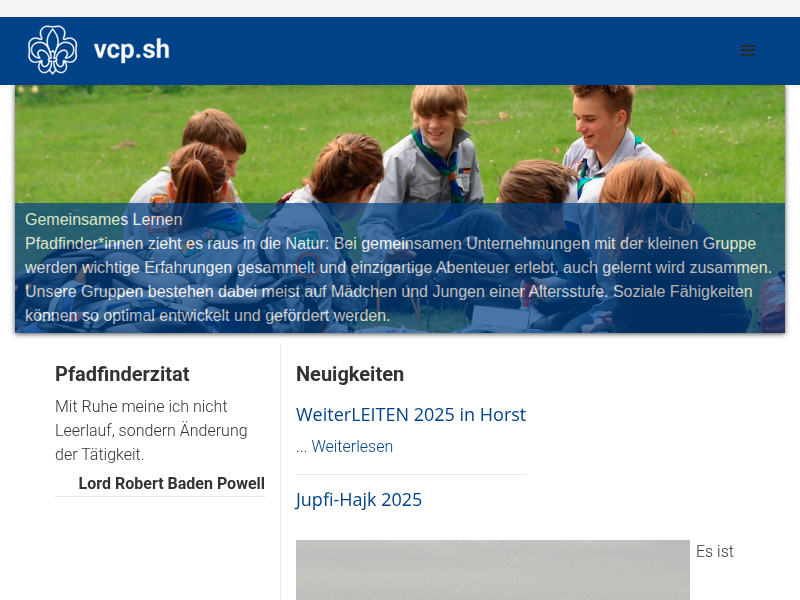Click the Jupfi-Hajk article image thumbnail

(x=492, y=570)
